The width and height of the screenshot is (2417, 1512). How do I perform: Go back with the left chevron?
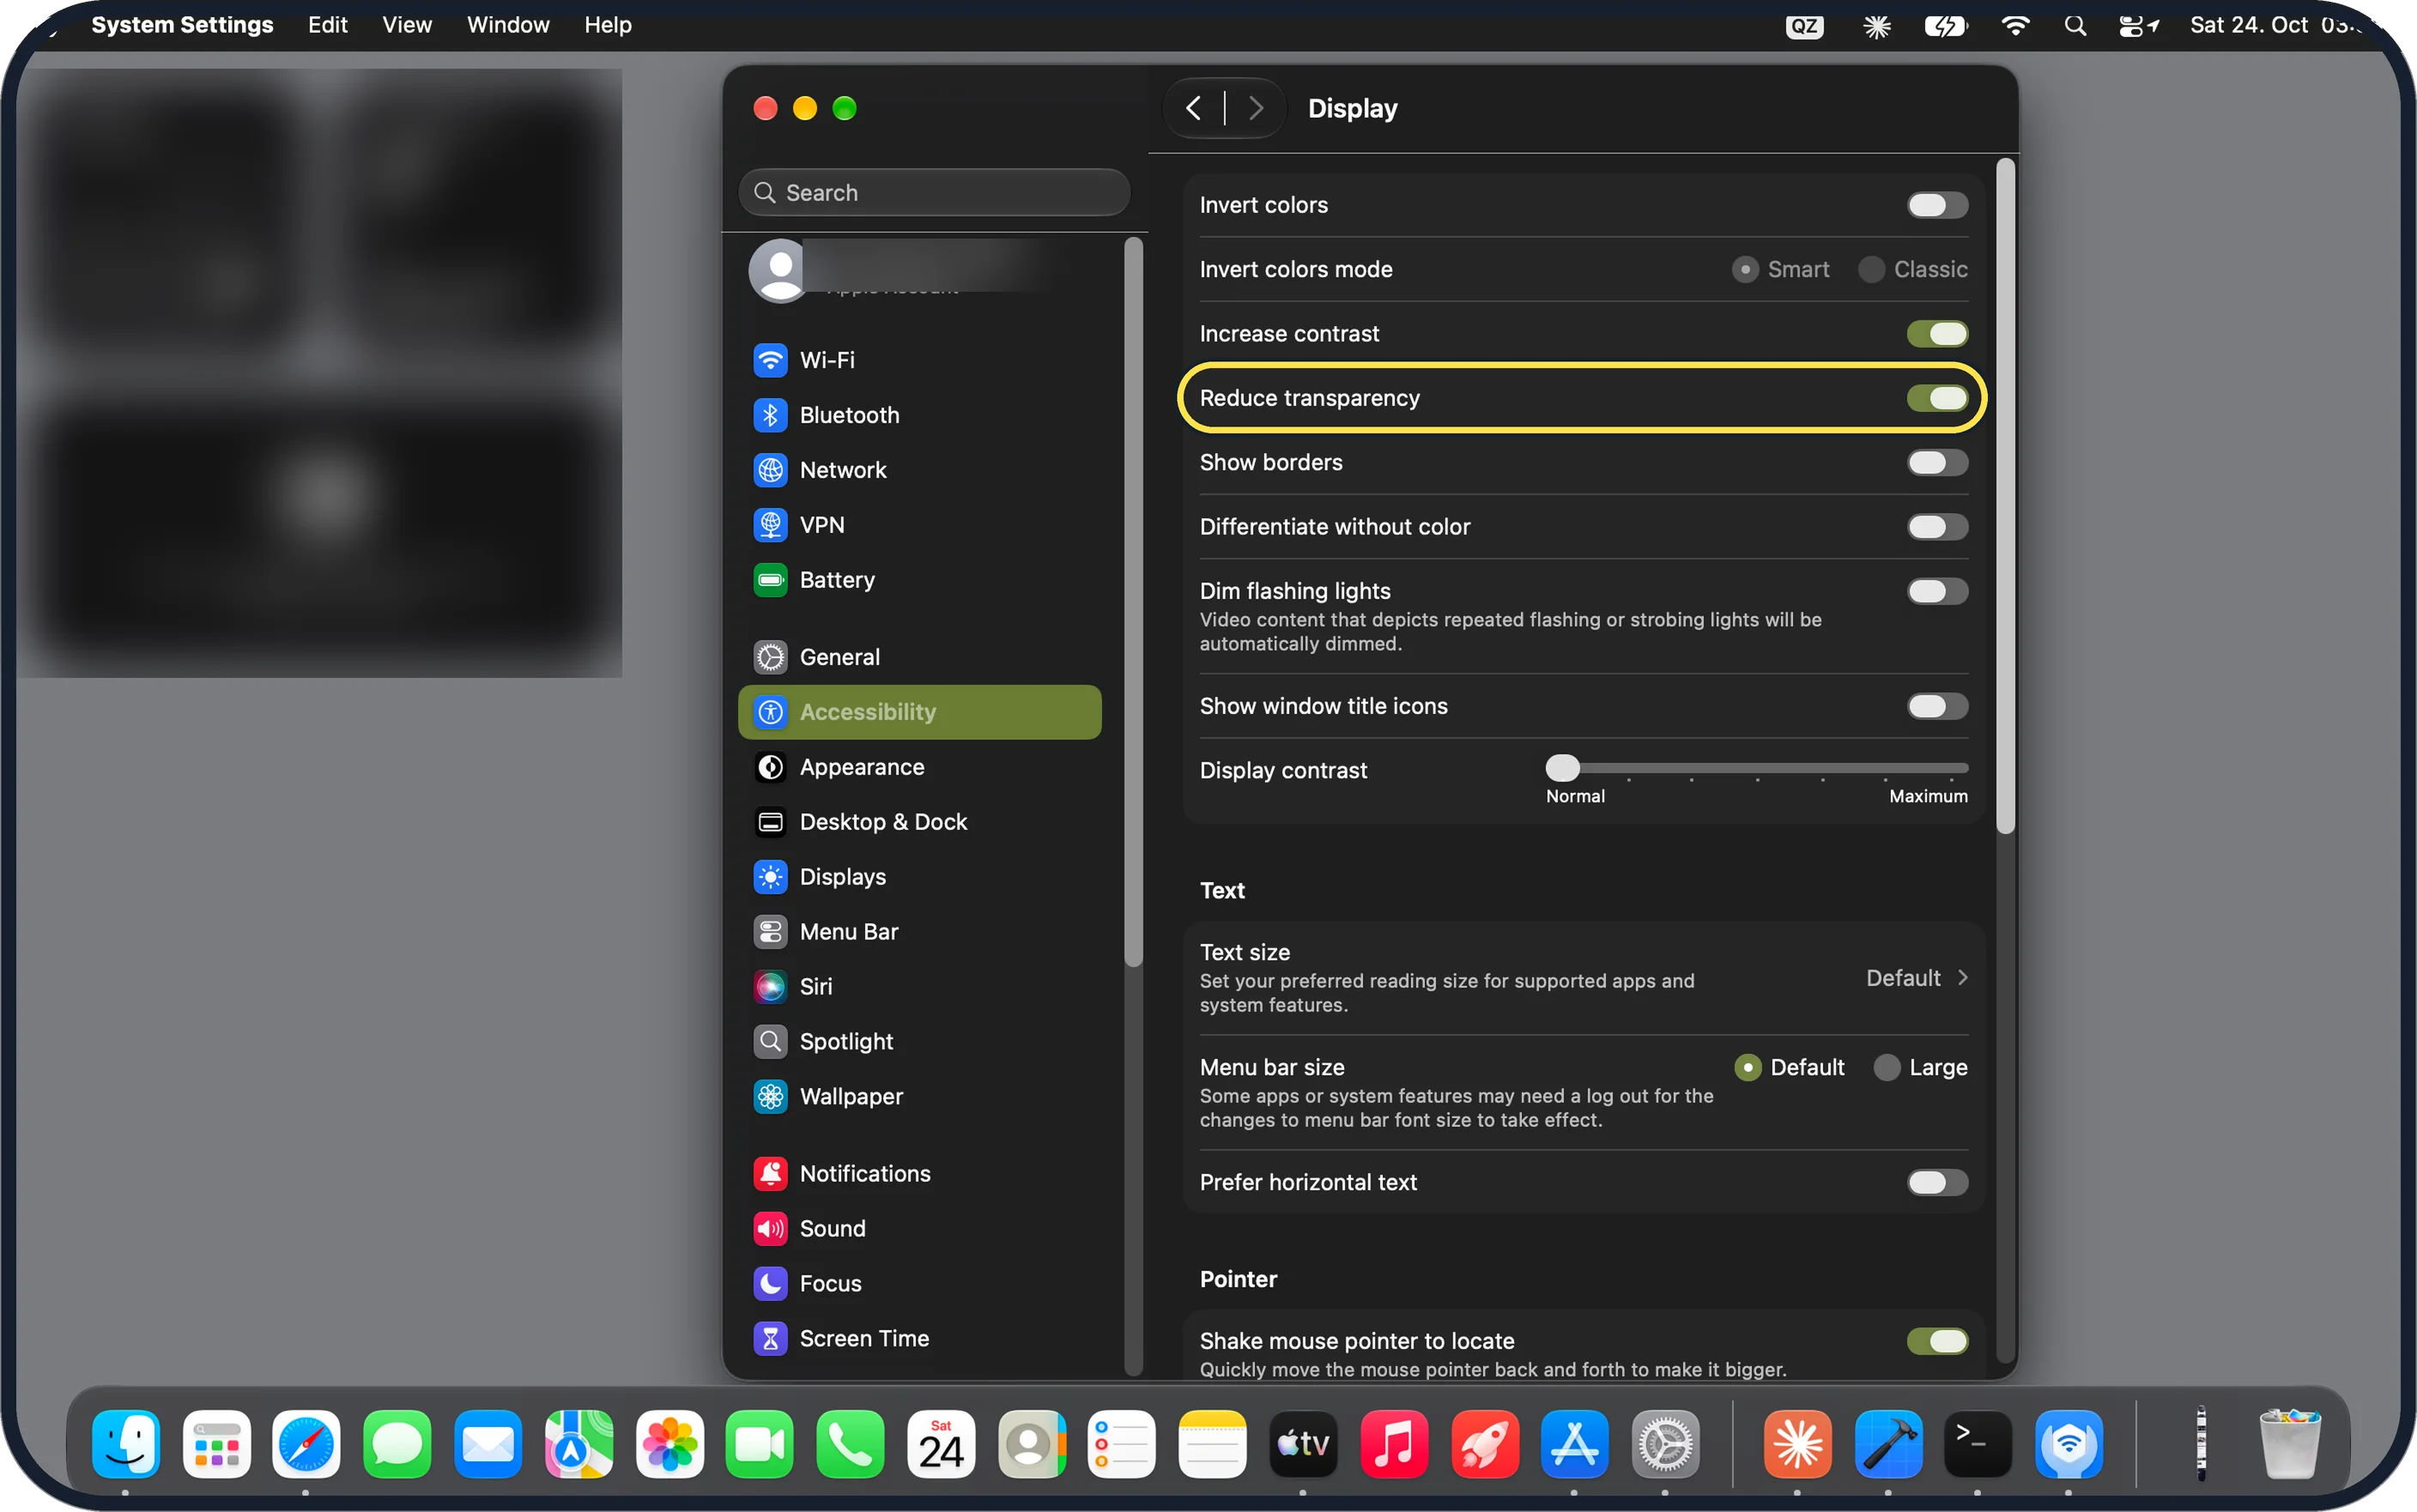1193,108
